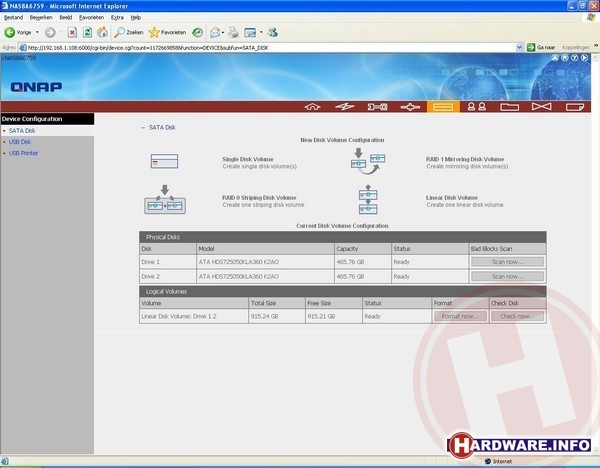Screen dimensions: 600x468
Task: Choose RAID 0 Striping Disk Volume text
Action: [259, 198]
